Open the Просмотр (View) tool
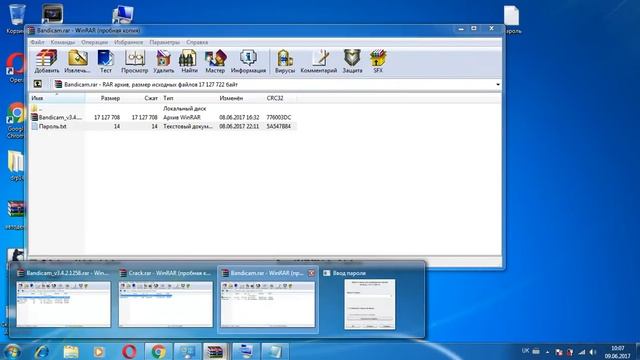Viewport: 640px width, 360px height. (x=134, y=62)
